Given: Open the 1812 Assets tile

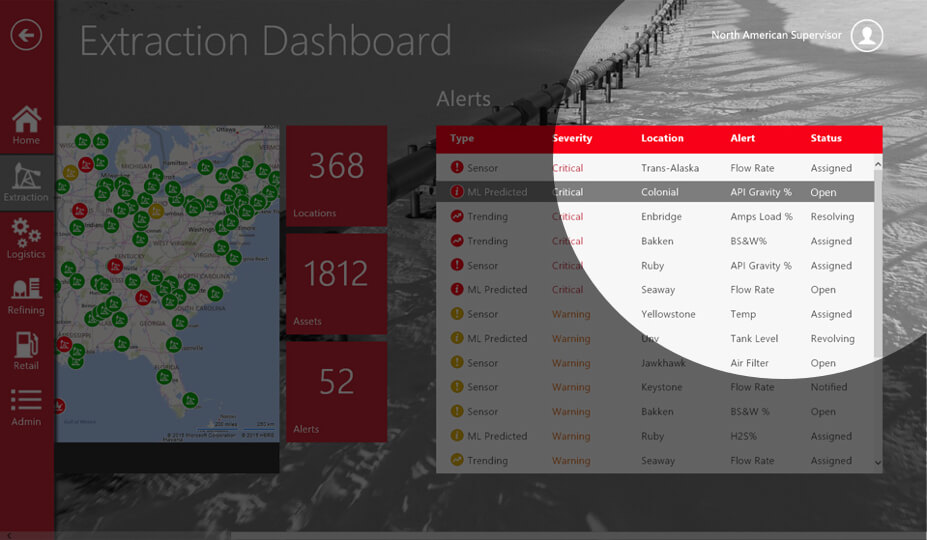Looking at the screenshot, I should [336, 283].
